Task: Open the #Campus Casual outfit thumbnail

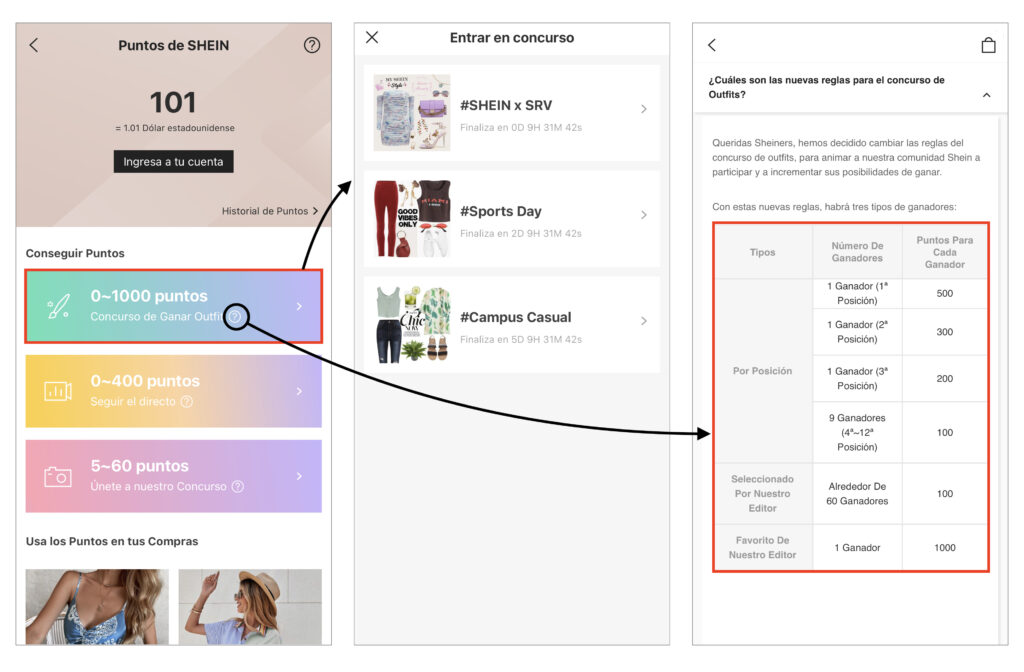Action: coord(412,325)
